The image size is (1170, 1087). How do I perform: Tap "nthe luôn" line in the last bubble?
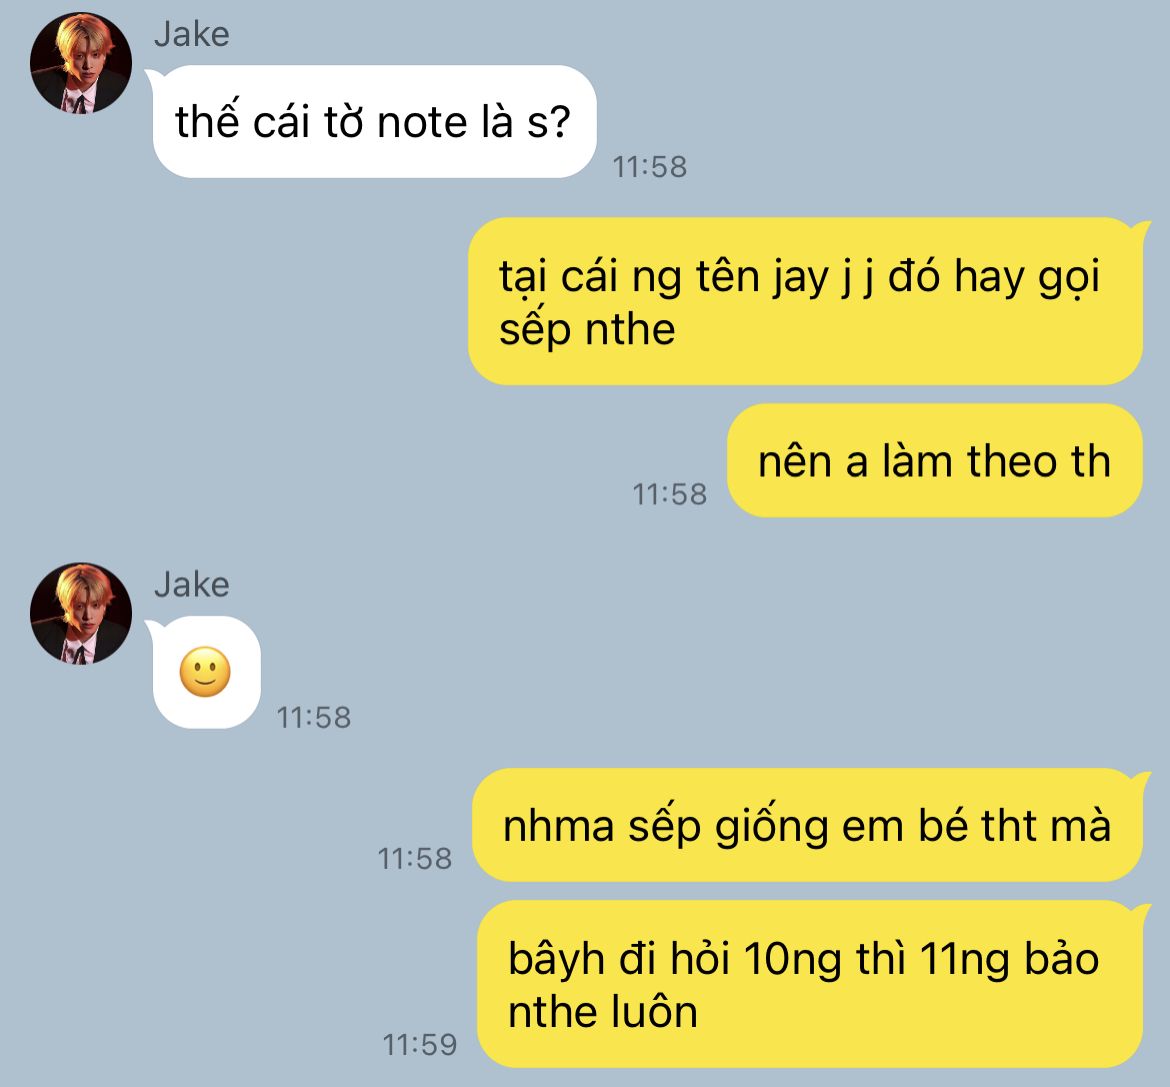point(603,1012)
